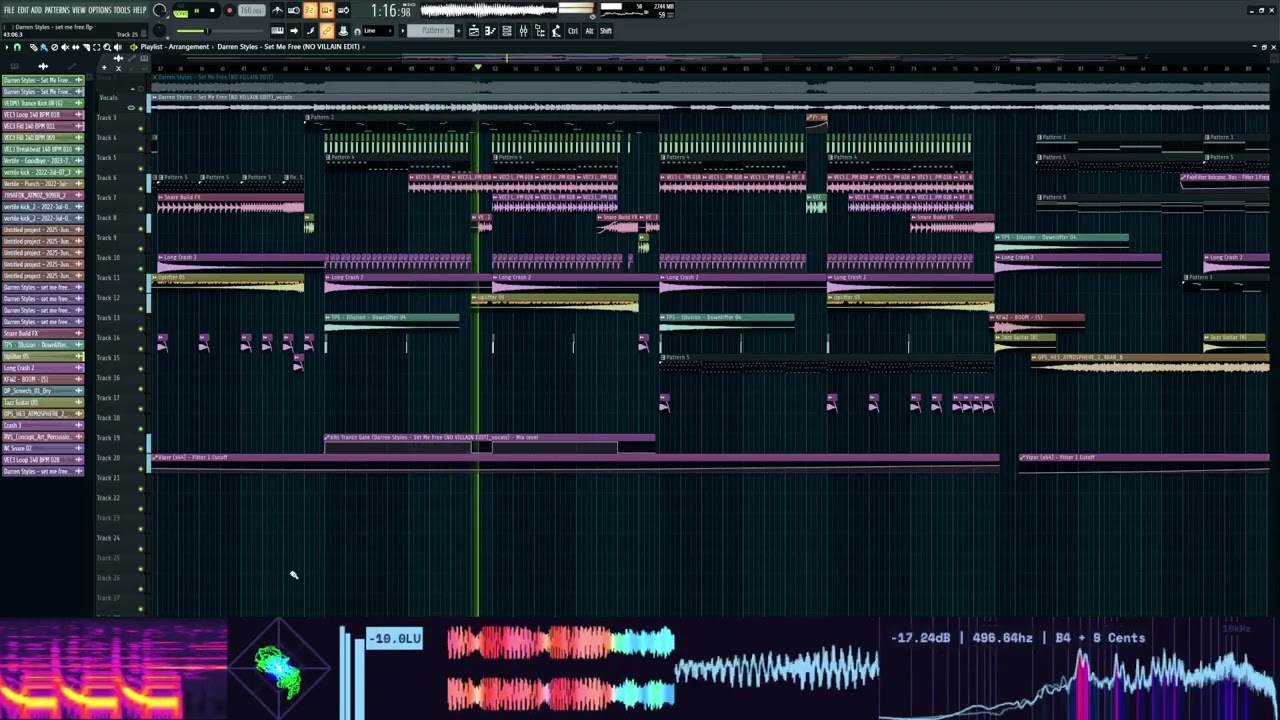The height and width of the screenshot is (720, 1280).
Task: Toggle pattern/song mode button
Action: click(x=181, y=11)
